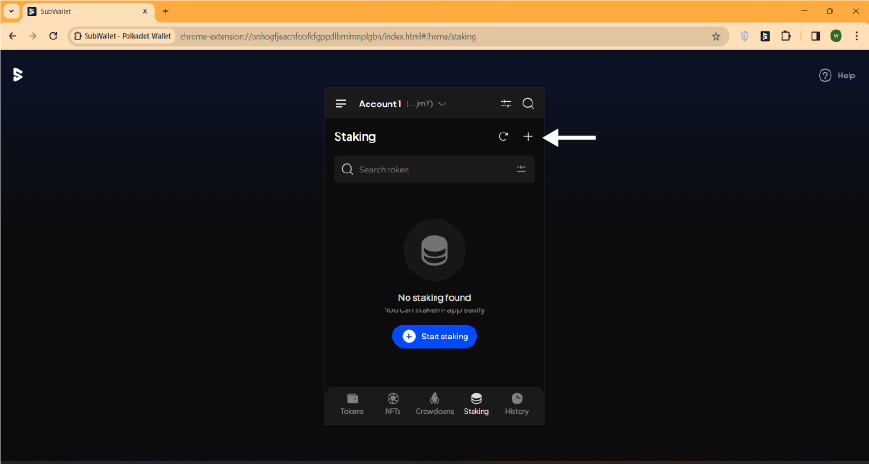Open the browser extensions puzzle icon

(786, 36)
